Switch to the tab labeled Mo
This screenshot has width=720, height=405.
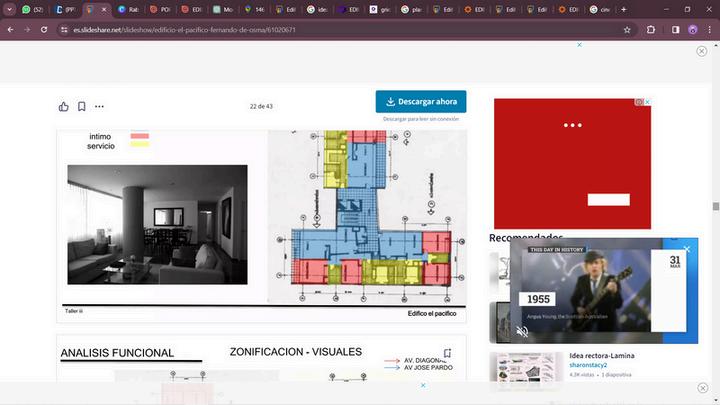(223, 9)
